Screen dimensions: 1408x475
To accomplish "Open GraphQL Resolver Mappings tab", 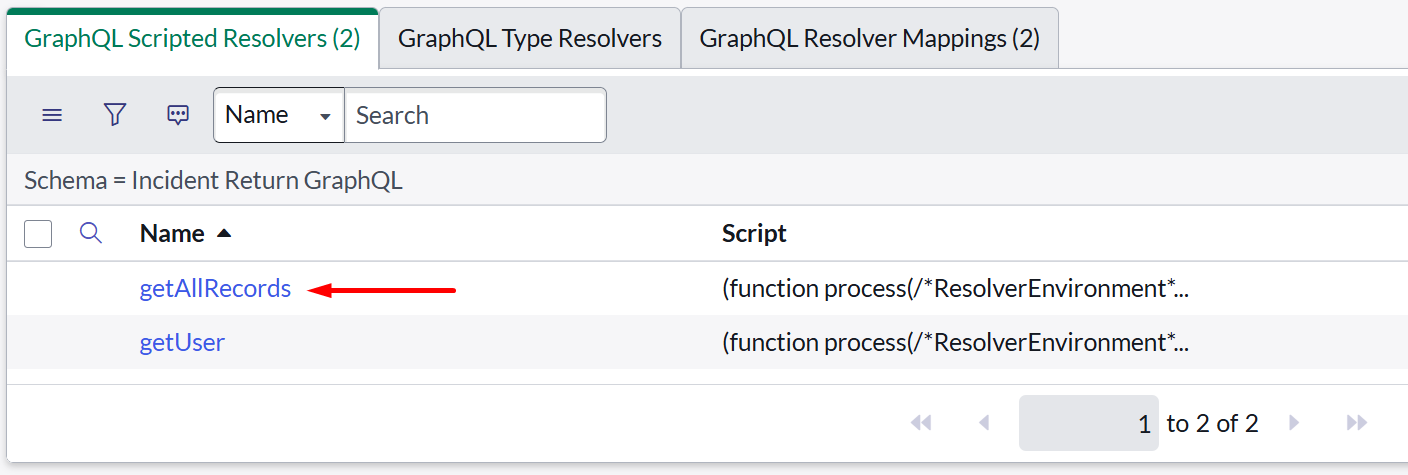I will [x=869, y=39].
